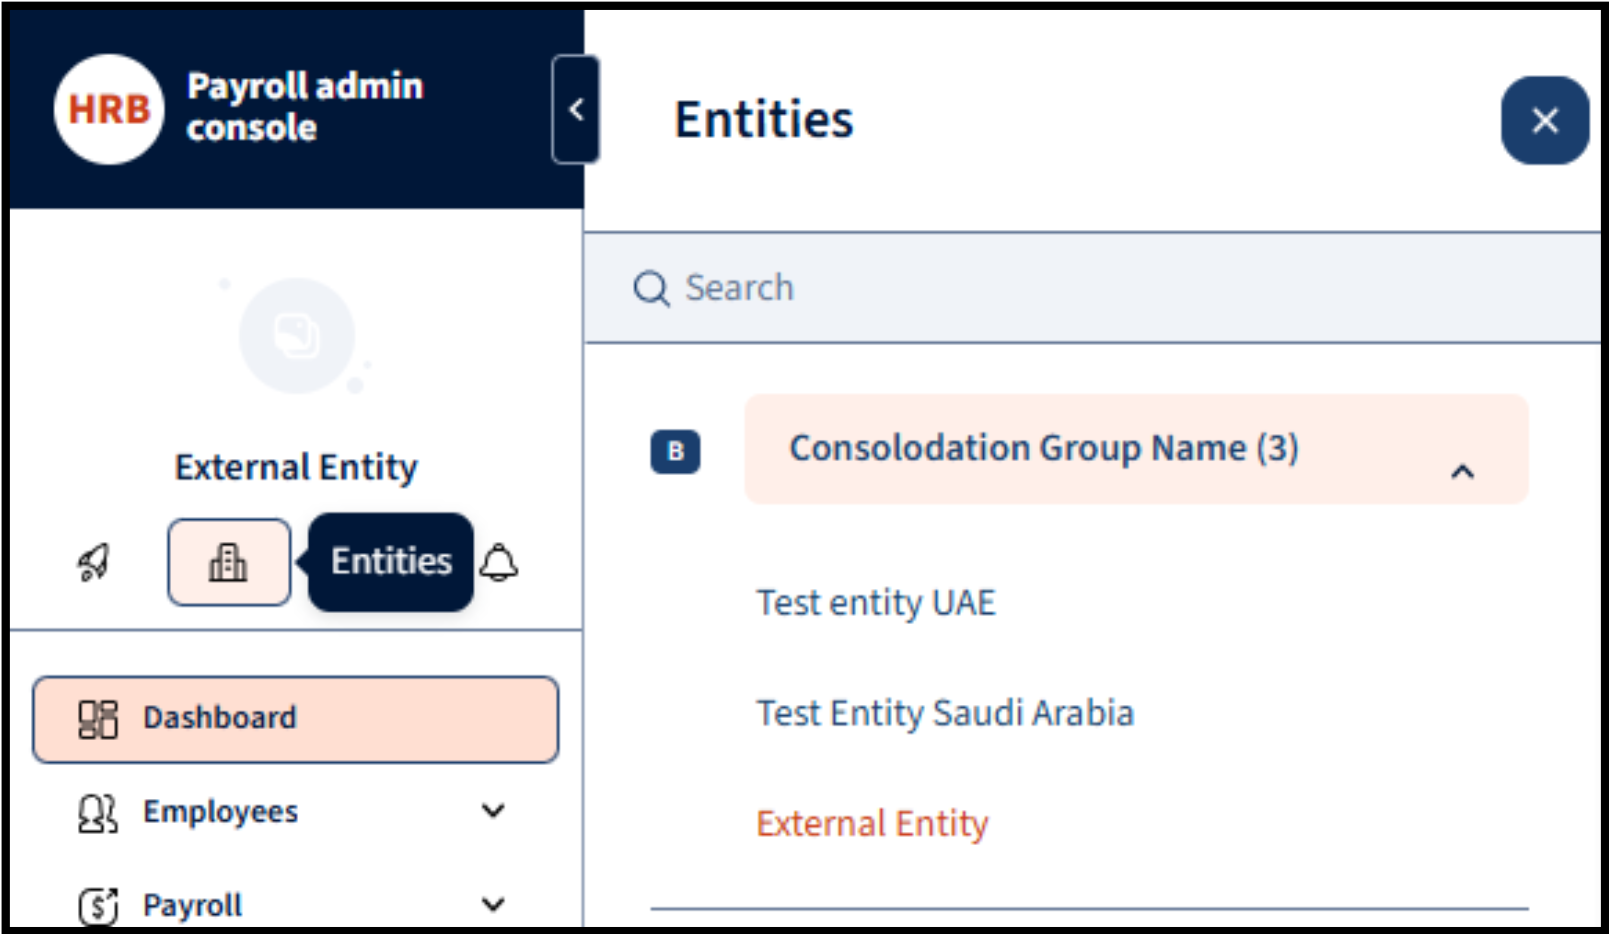
Task: Expand the Payroll chevron
Action: [x=493, y=904]
